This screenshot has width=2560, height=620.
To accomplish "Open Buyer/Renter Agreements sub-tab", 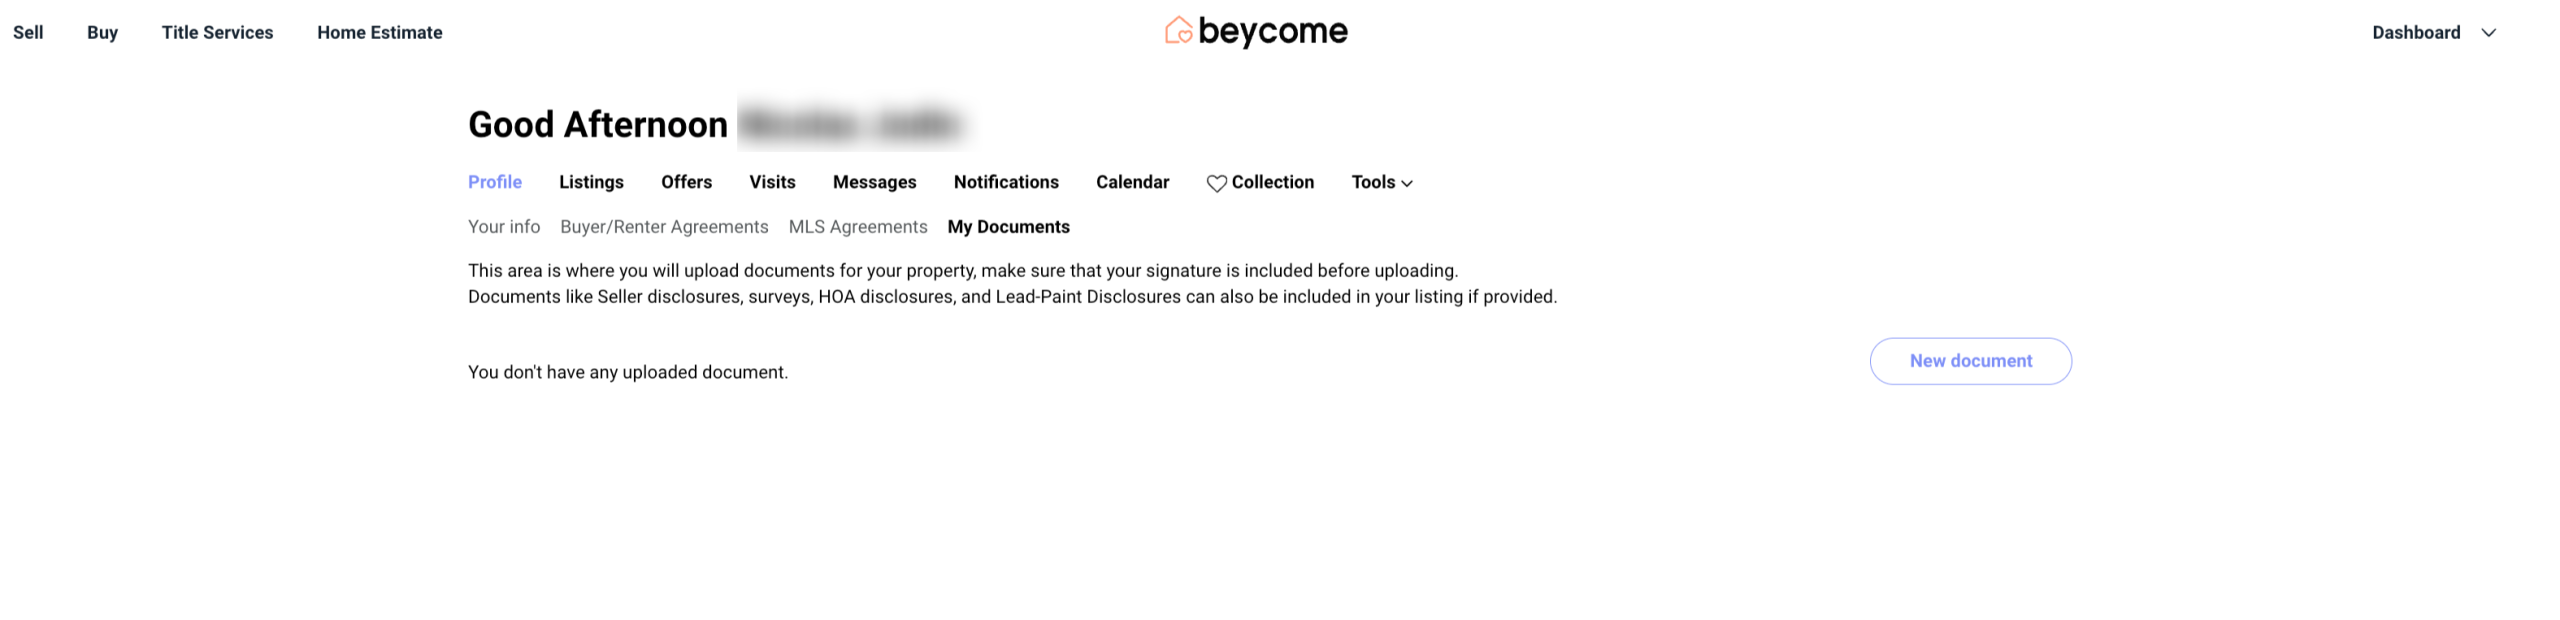I will click(664, 227).
